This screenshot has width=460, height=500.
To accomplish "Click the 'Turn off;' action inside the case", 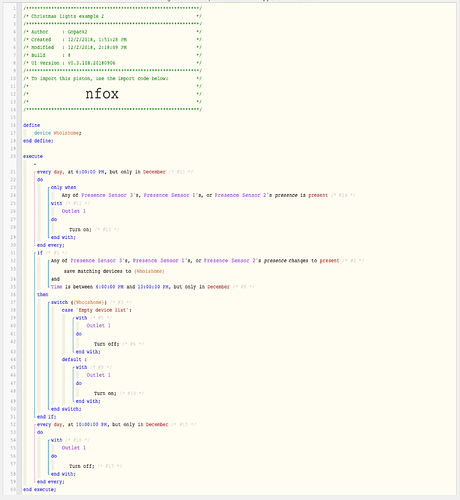I will coord(106,344).
